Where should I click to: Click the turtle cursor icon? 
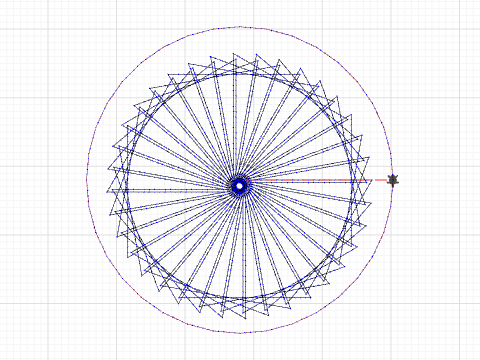(393, 180)
